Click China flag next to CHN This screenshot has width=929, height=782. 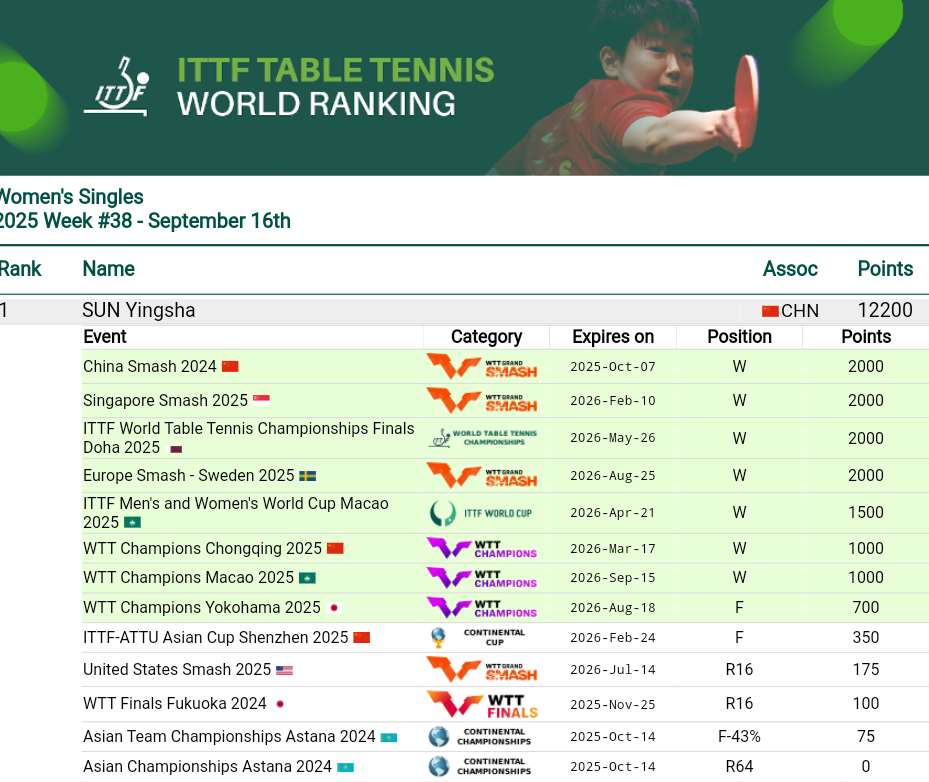(770, 311)
